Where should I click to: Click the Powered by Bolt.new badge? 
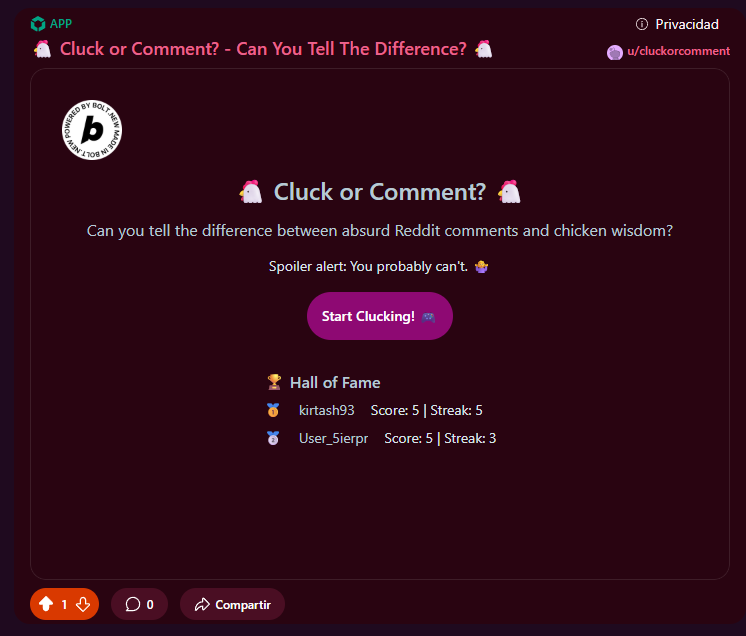92,130
